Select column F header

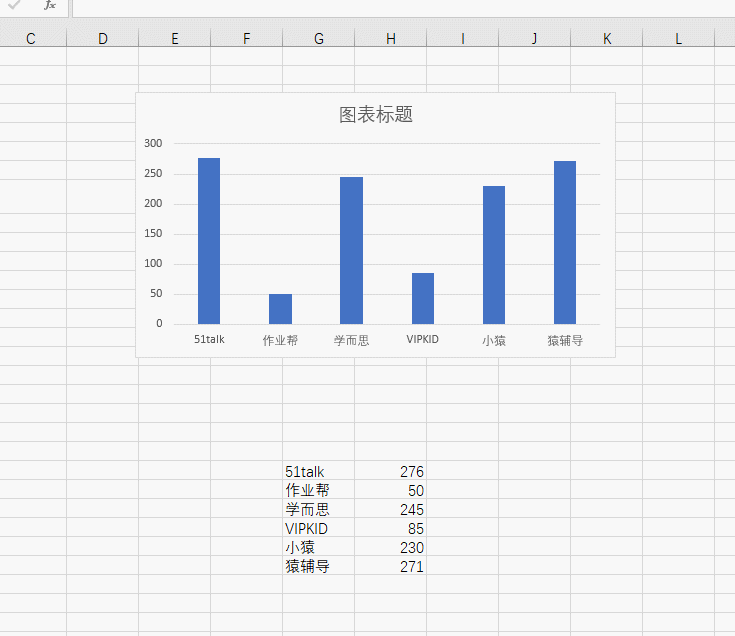click(247, 38)
